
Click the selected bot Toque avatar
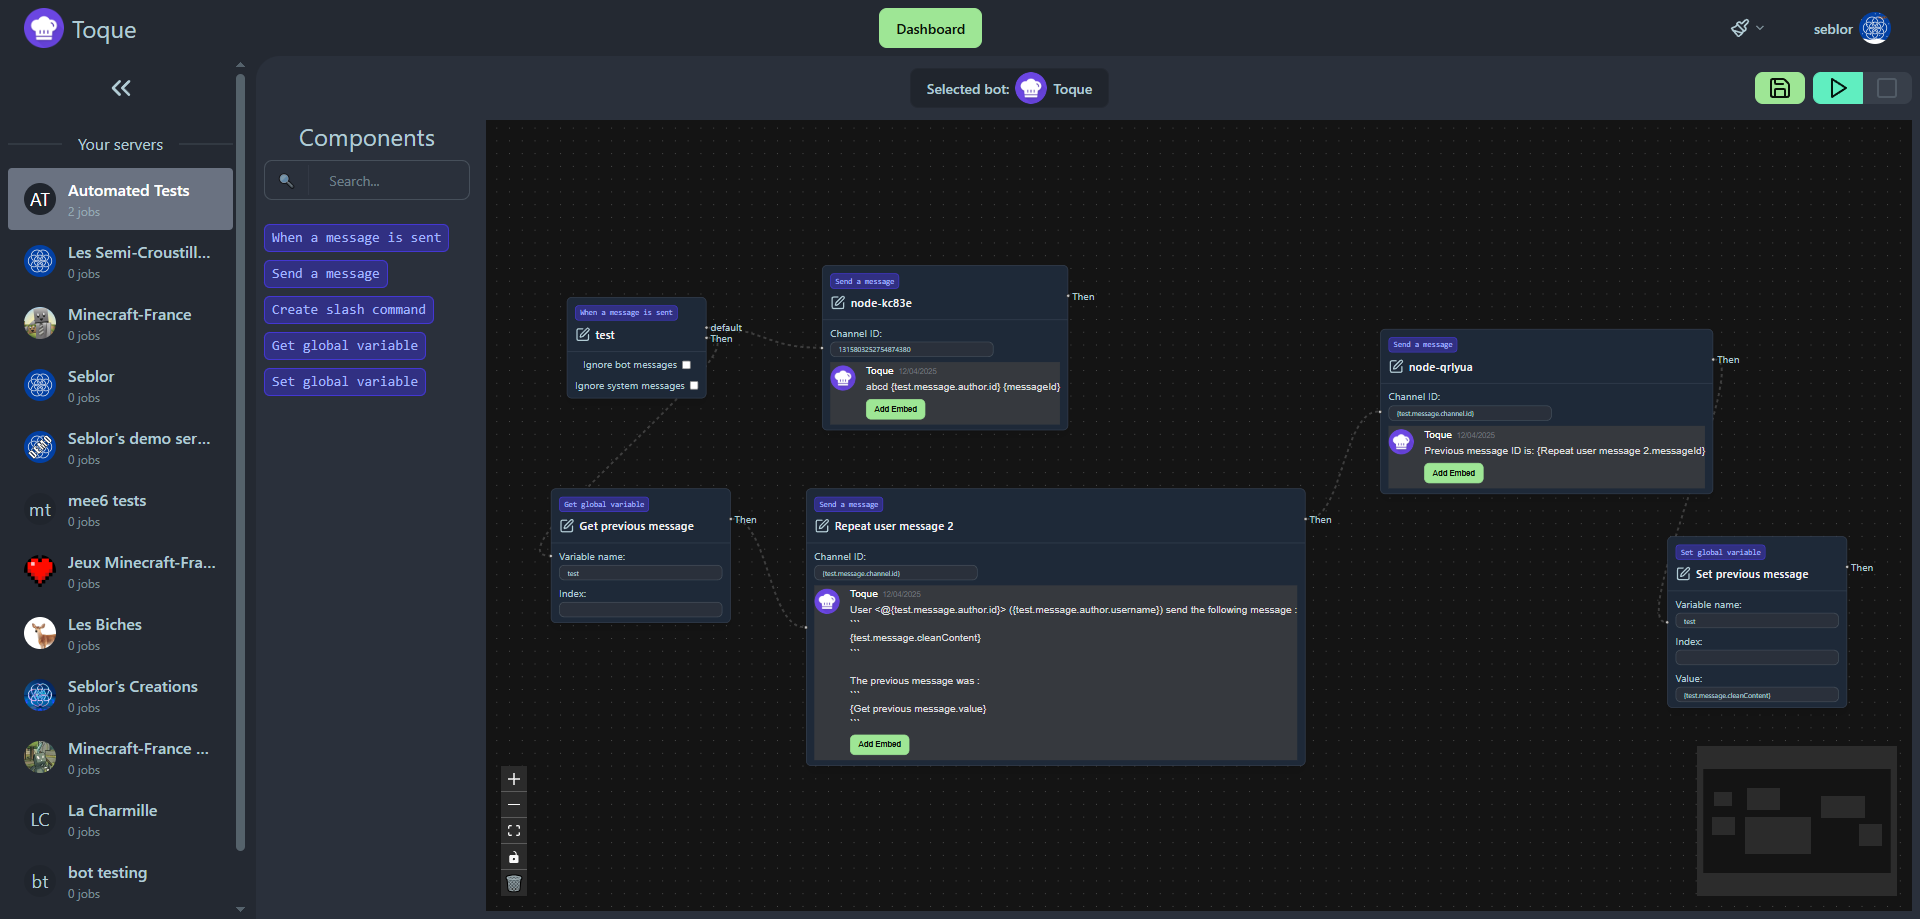(1031, 89)
